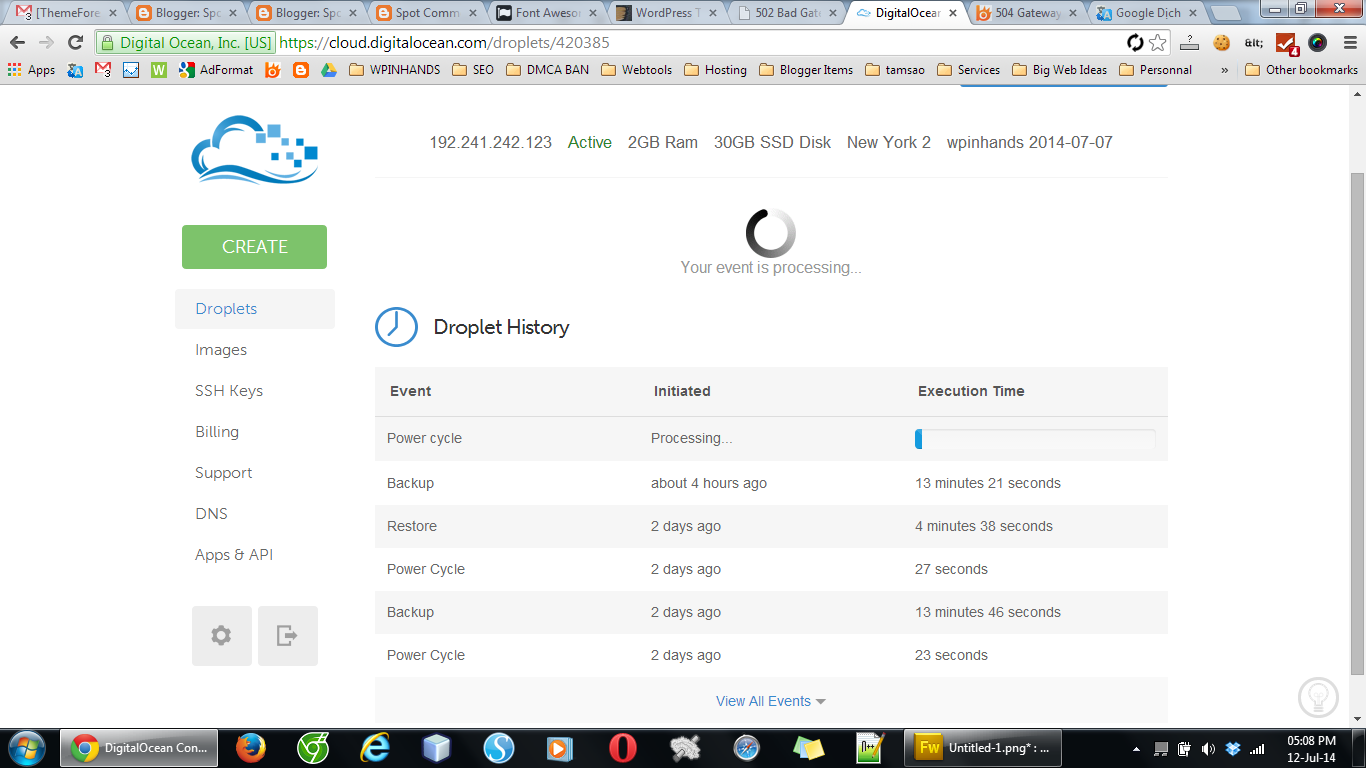Open Chrome hamburger menu
The image size is (1366, 768).
(x=1349, y=43)
